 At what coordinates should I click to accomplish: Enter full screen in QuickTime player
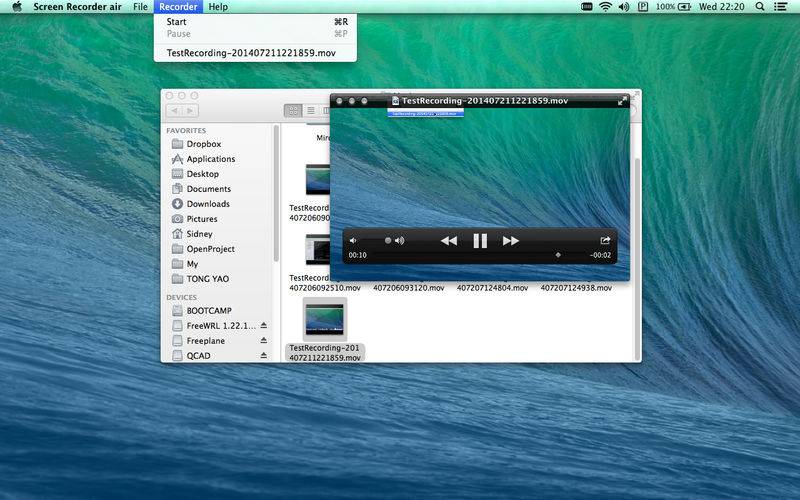click(x=622, y=101)
